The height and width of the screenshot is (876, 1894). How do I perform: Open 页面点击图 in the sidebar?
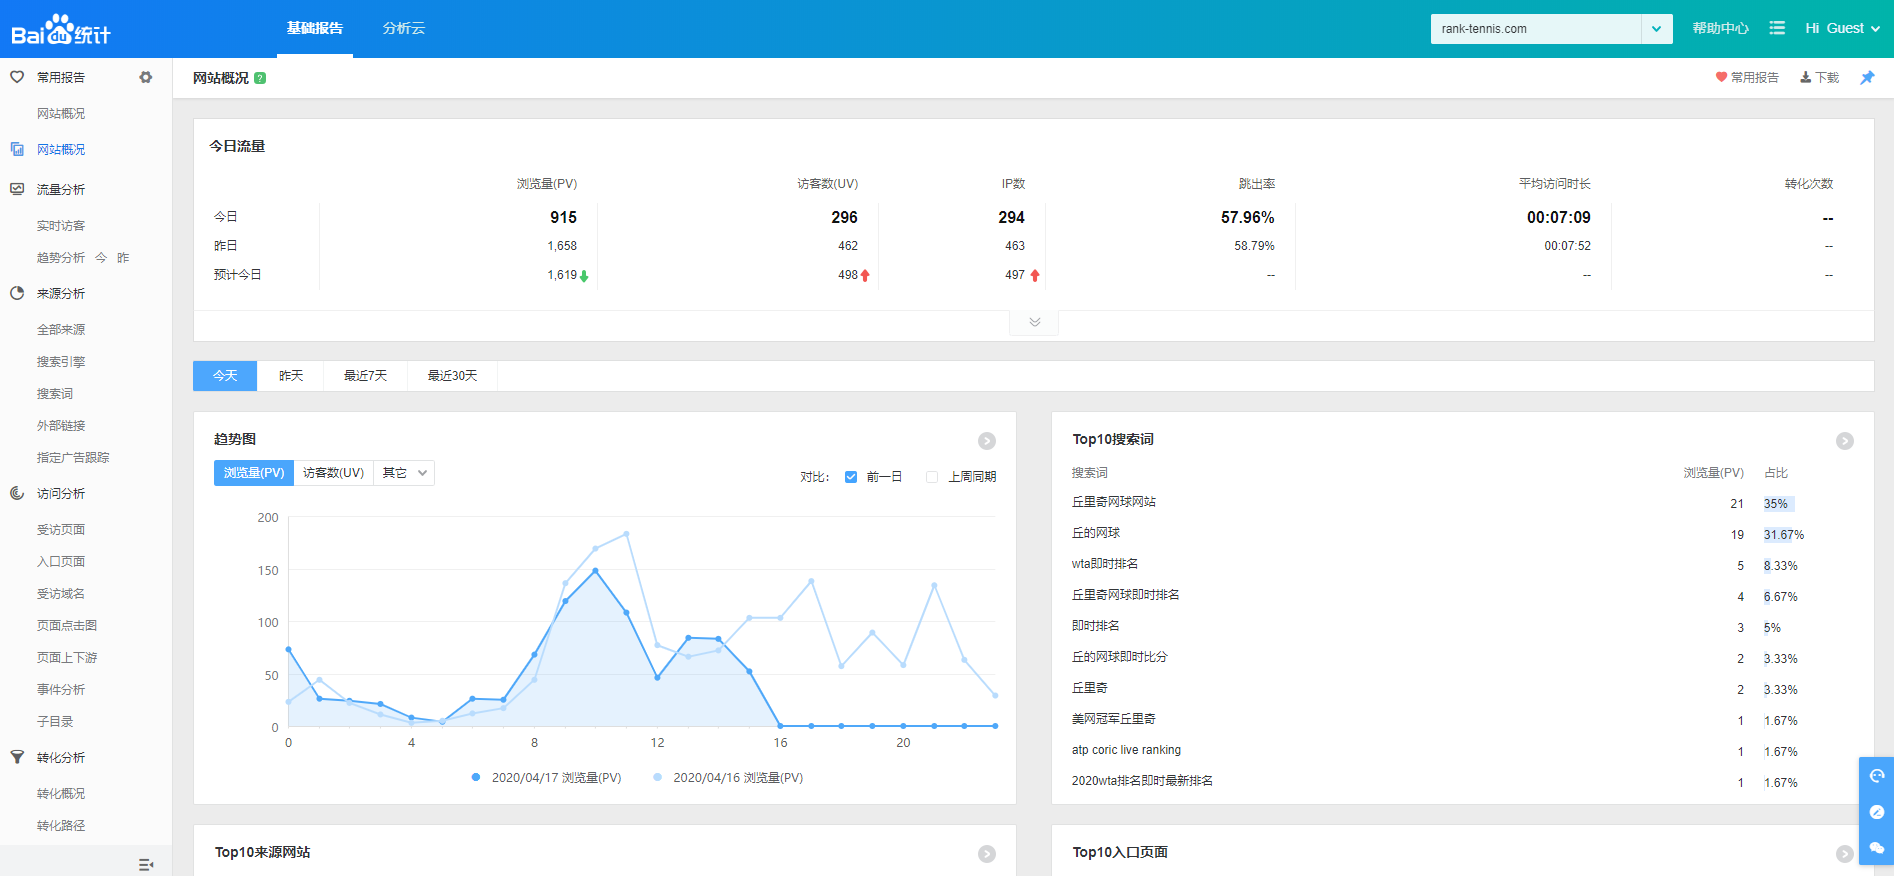point(67,626)
